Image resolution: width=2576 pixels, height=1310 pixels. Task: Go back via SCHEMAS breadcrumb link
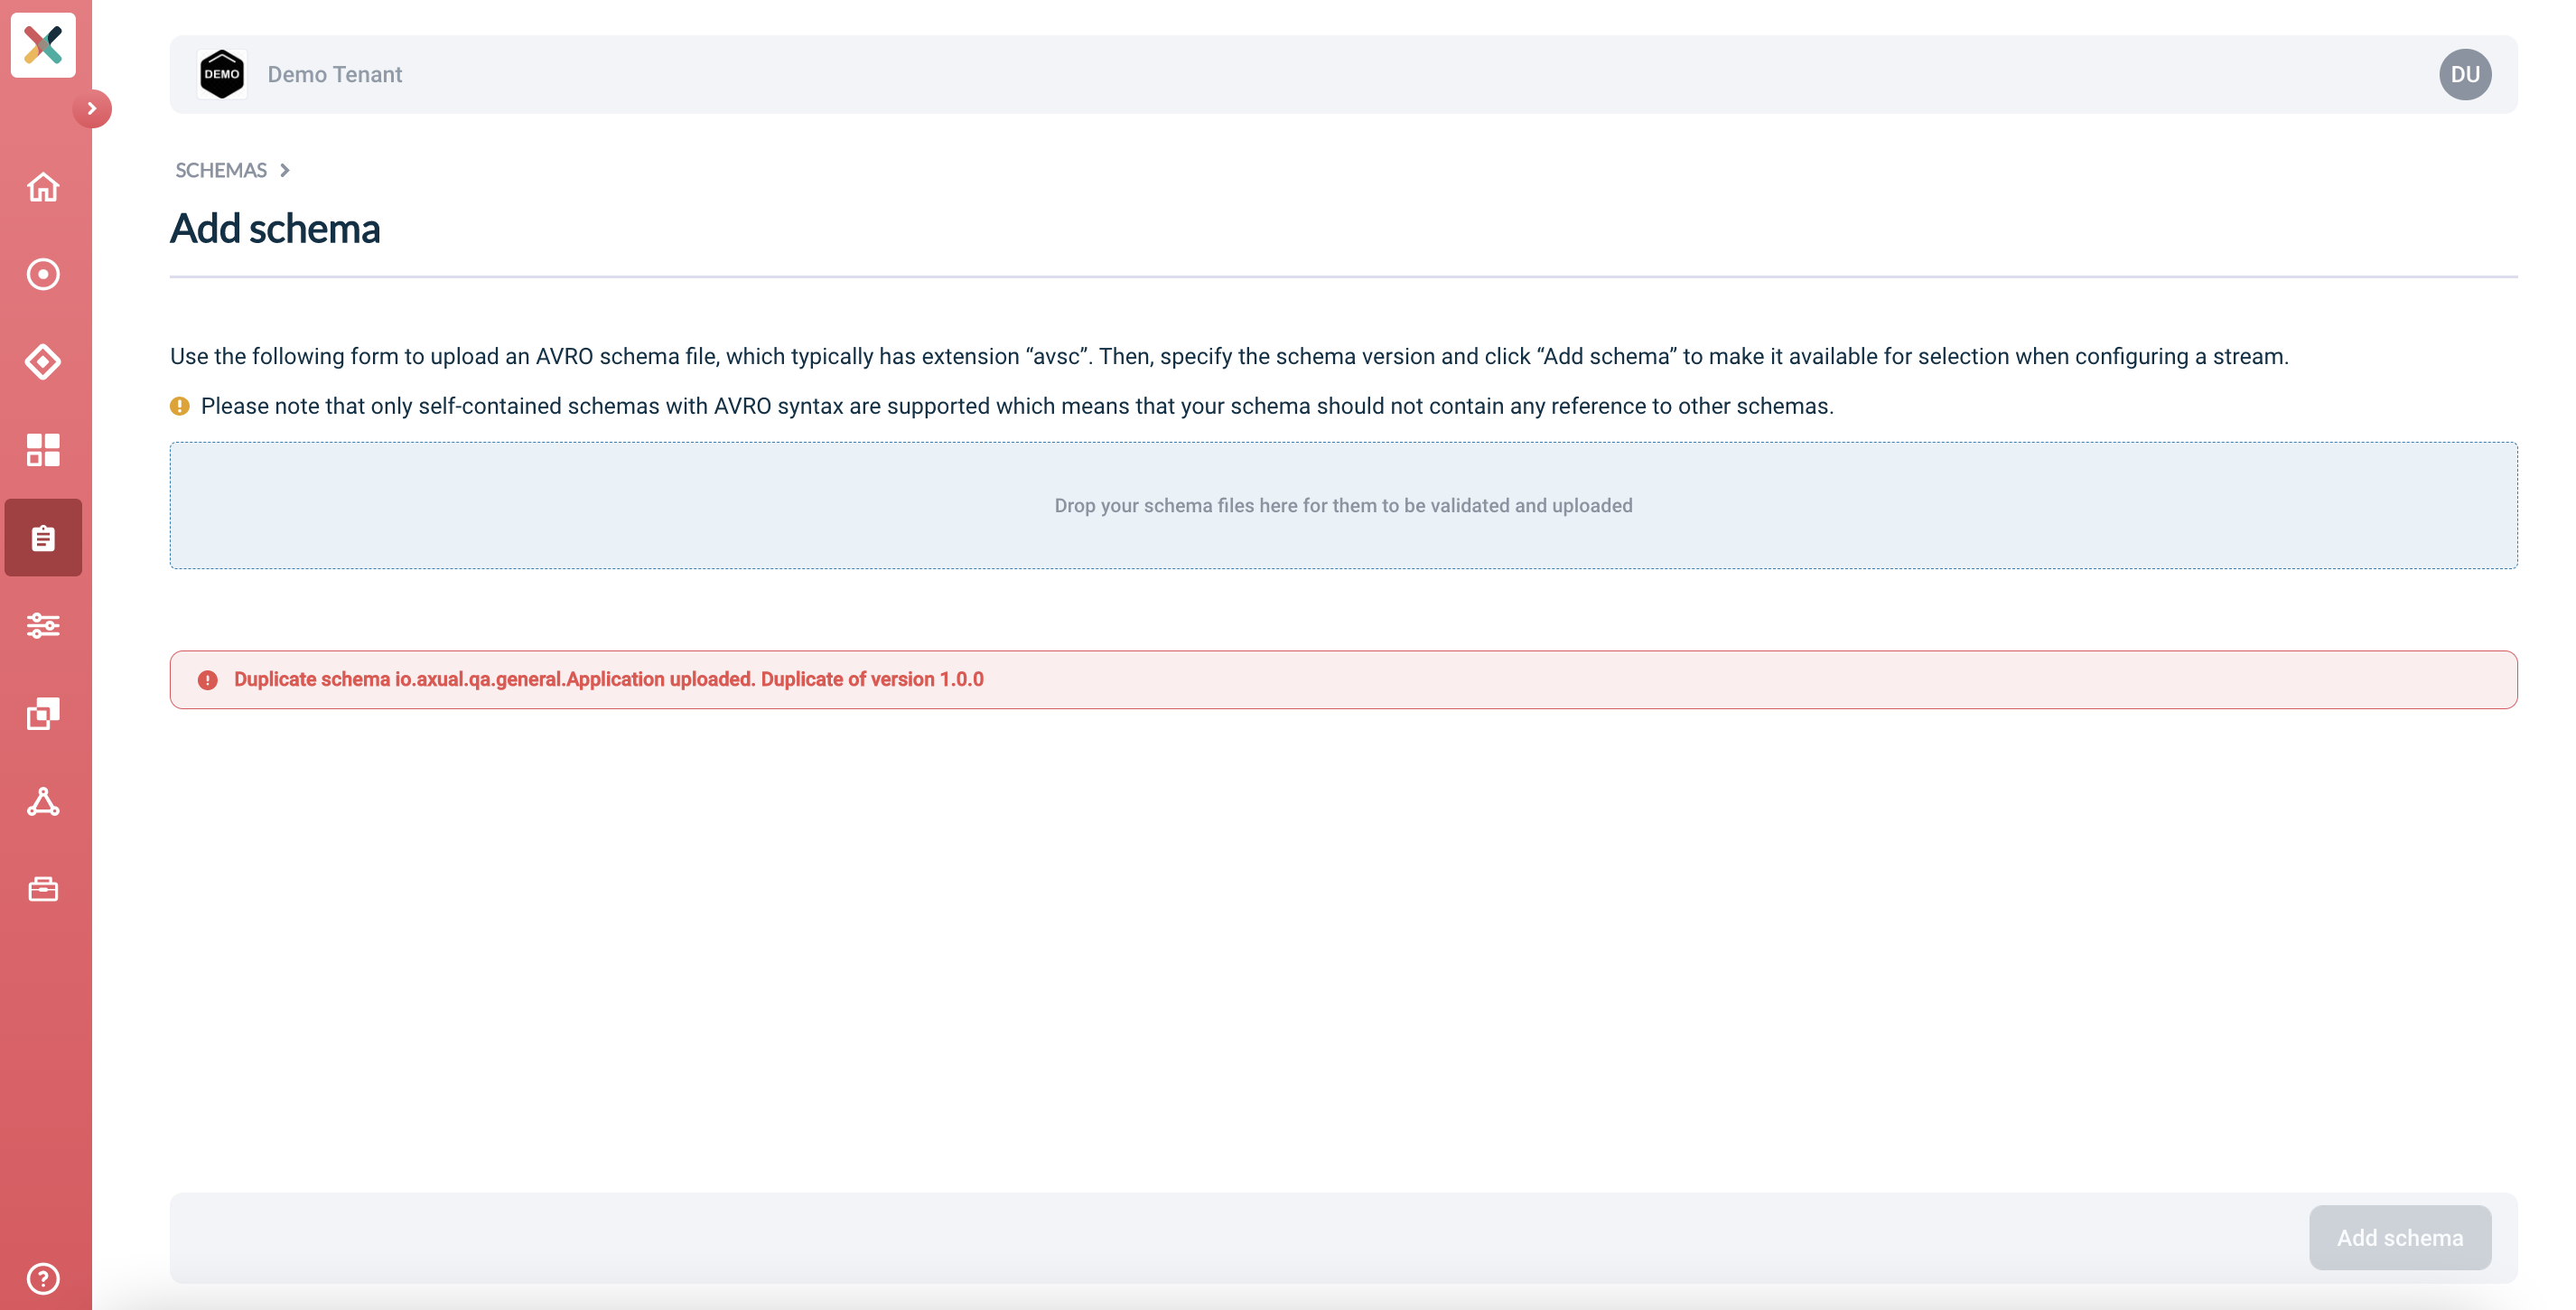tap(221, 170)
